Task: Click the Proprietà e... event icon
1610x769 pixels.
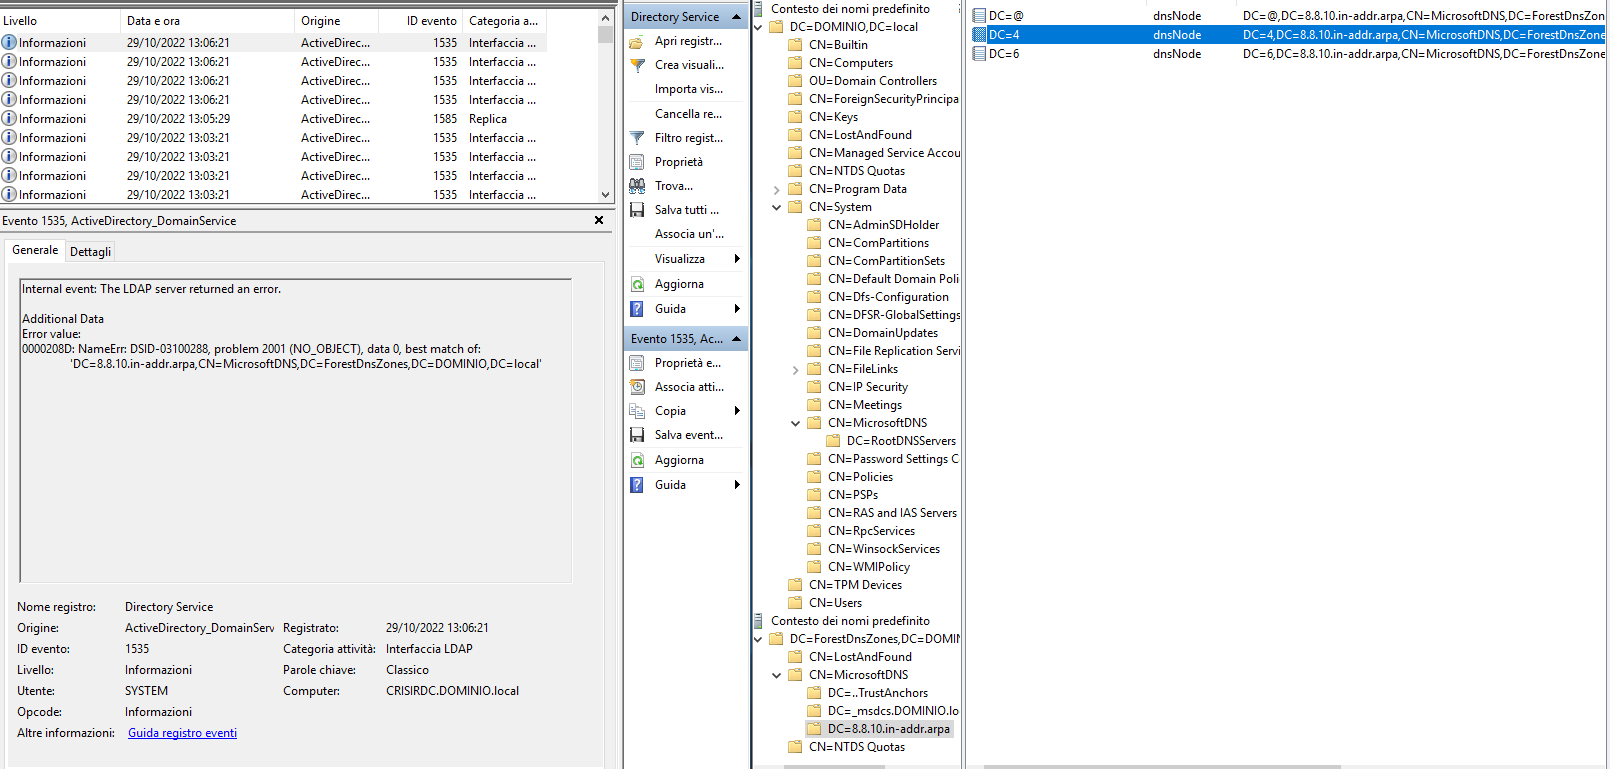Action: coord(636,363)
